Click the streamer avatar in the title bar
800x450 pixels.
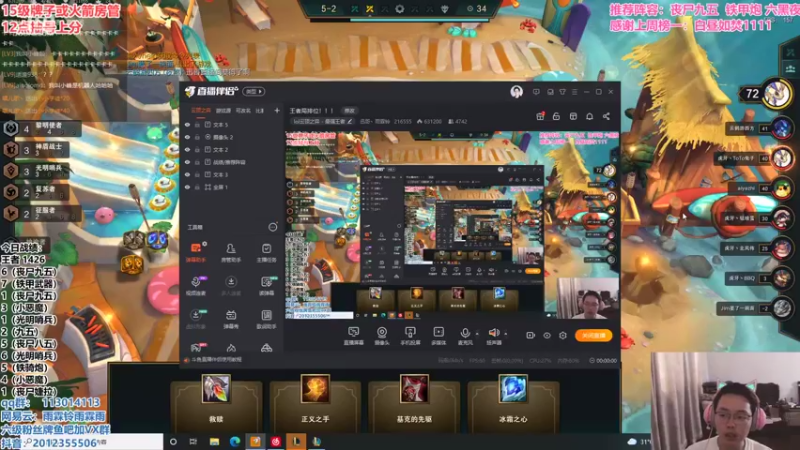[516, 92]
